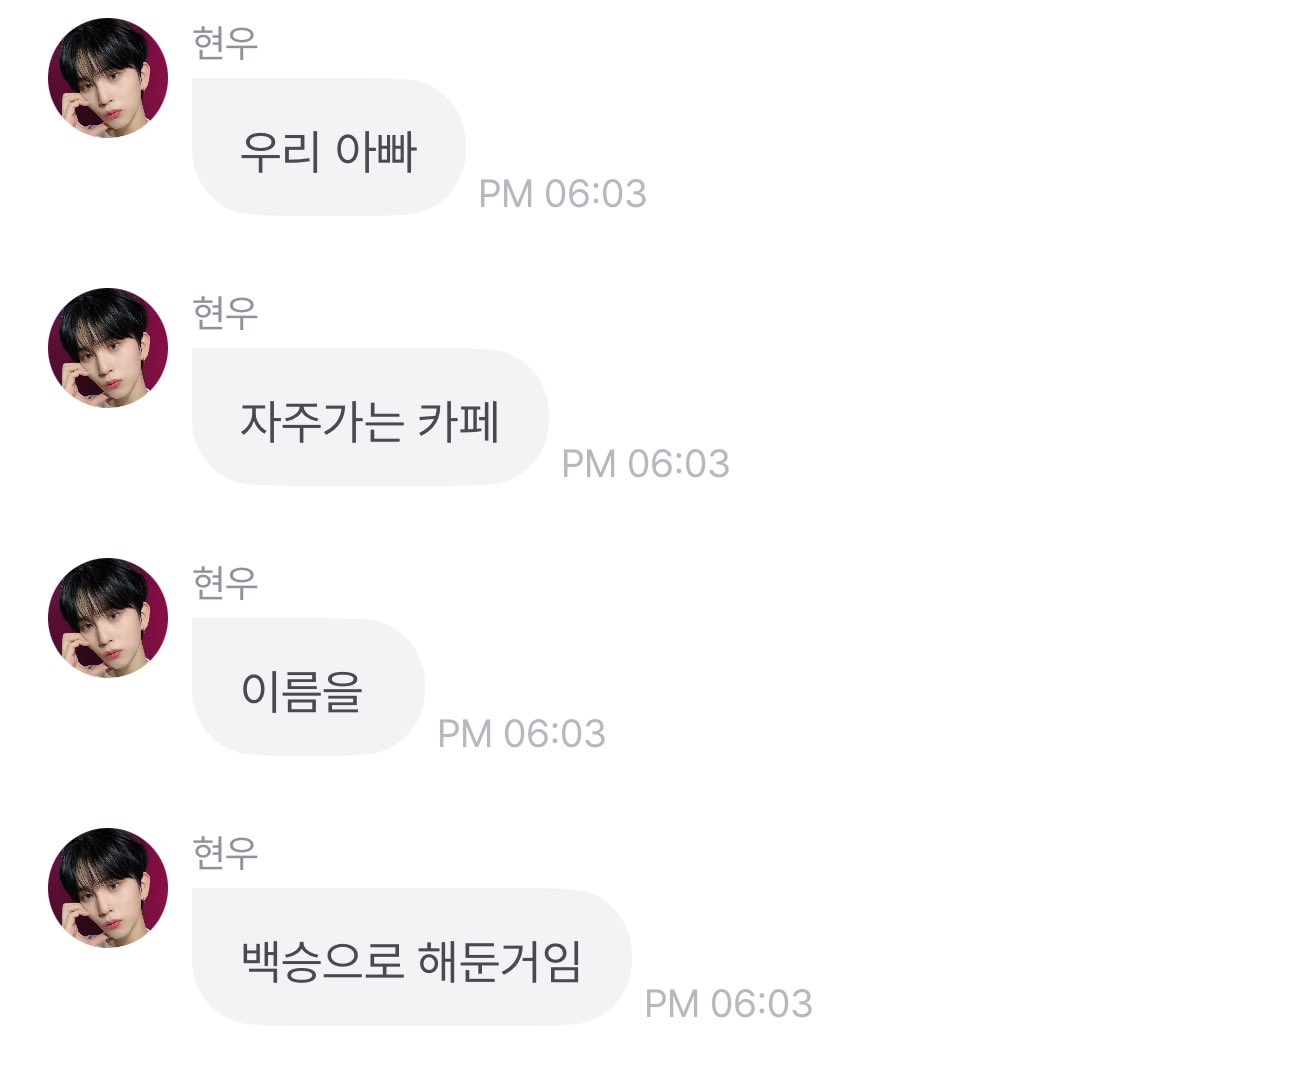Image resolution: width=1289 pixels, height=1066 pixels.
Task: Click timestamp PM 06:03 beside '백승으로 해둔거임'
Action: 729,1004
